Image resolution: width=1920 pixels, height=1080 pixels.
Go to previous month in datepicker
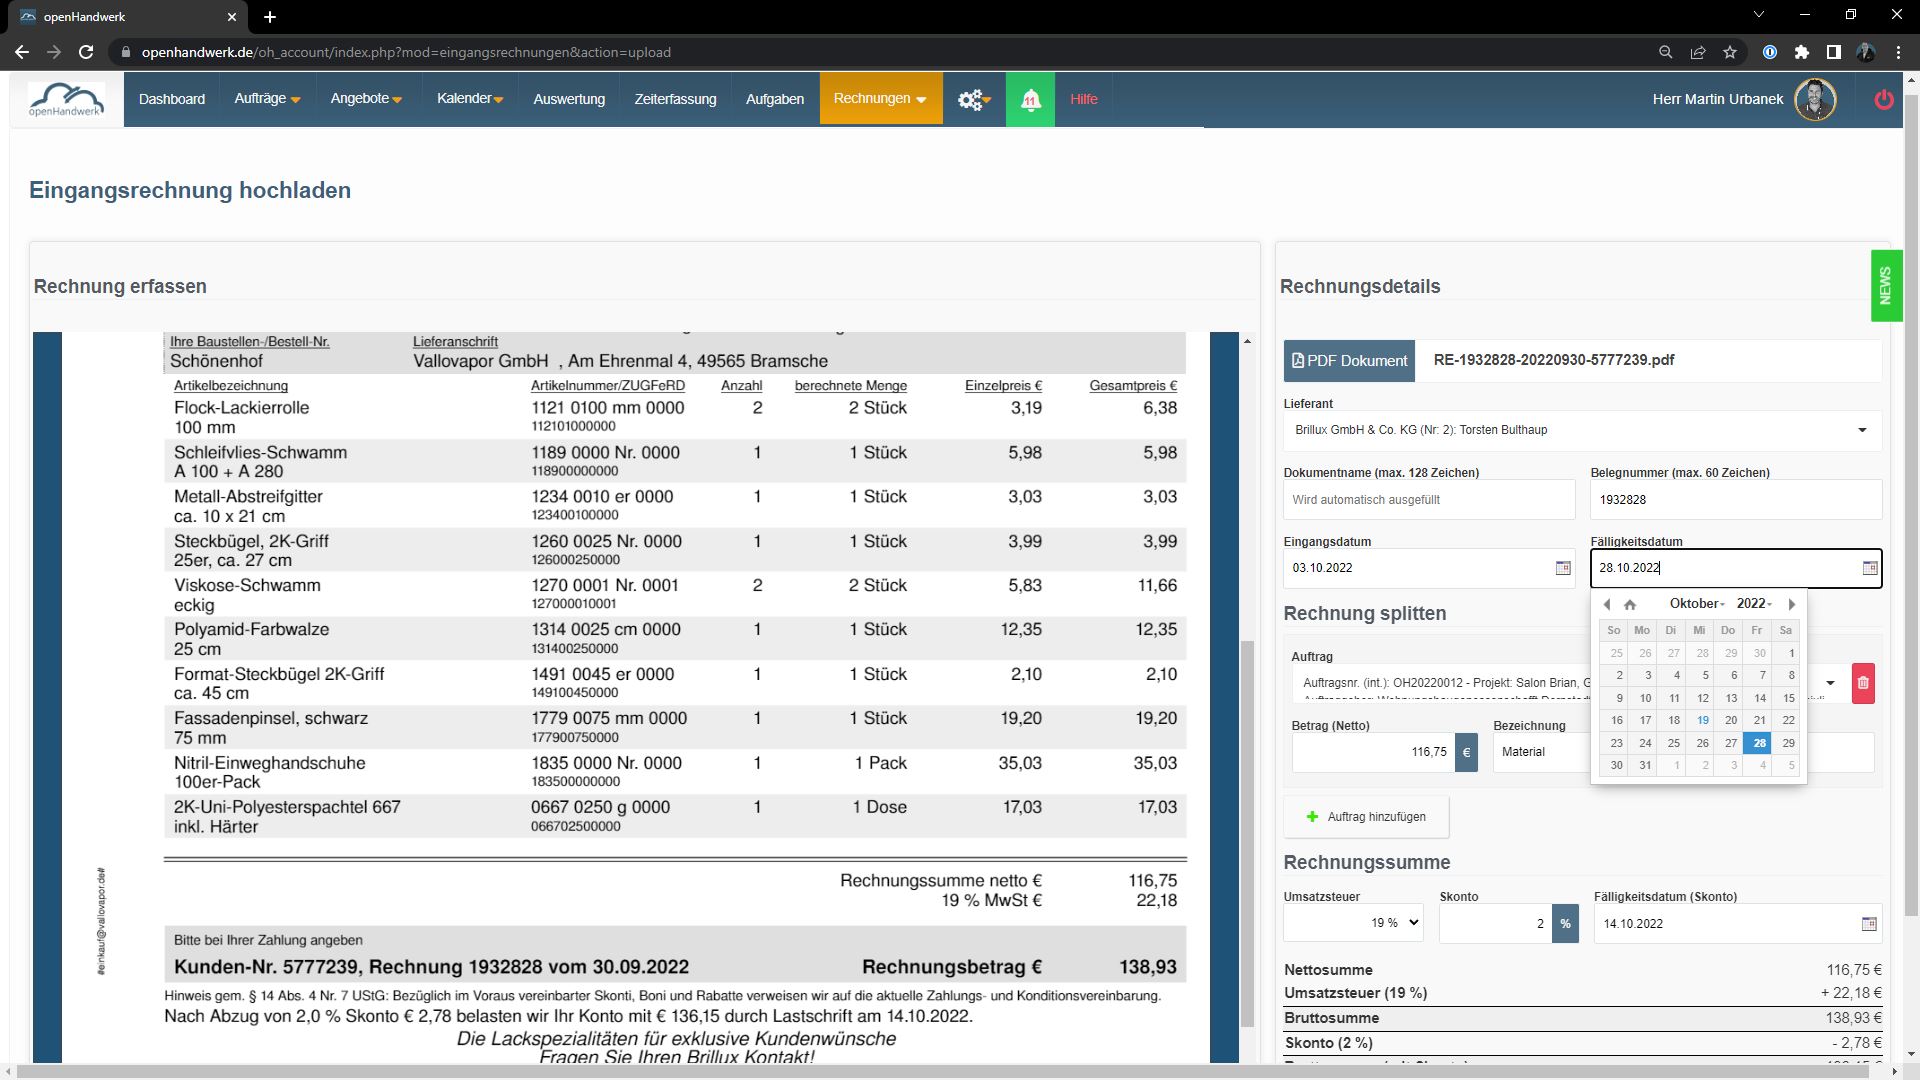tap(1607, 604)
